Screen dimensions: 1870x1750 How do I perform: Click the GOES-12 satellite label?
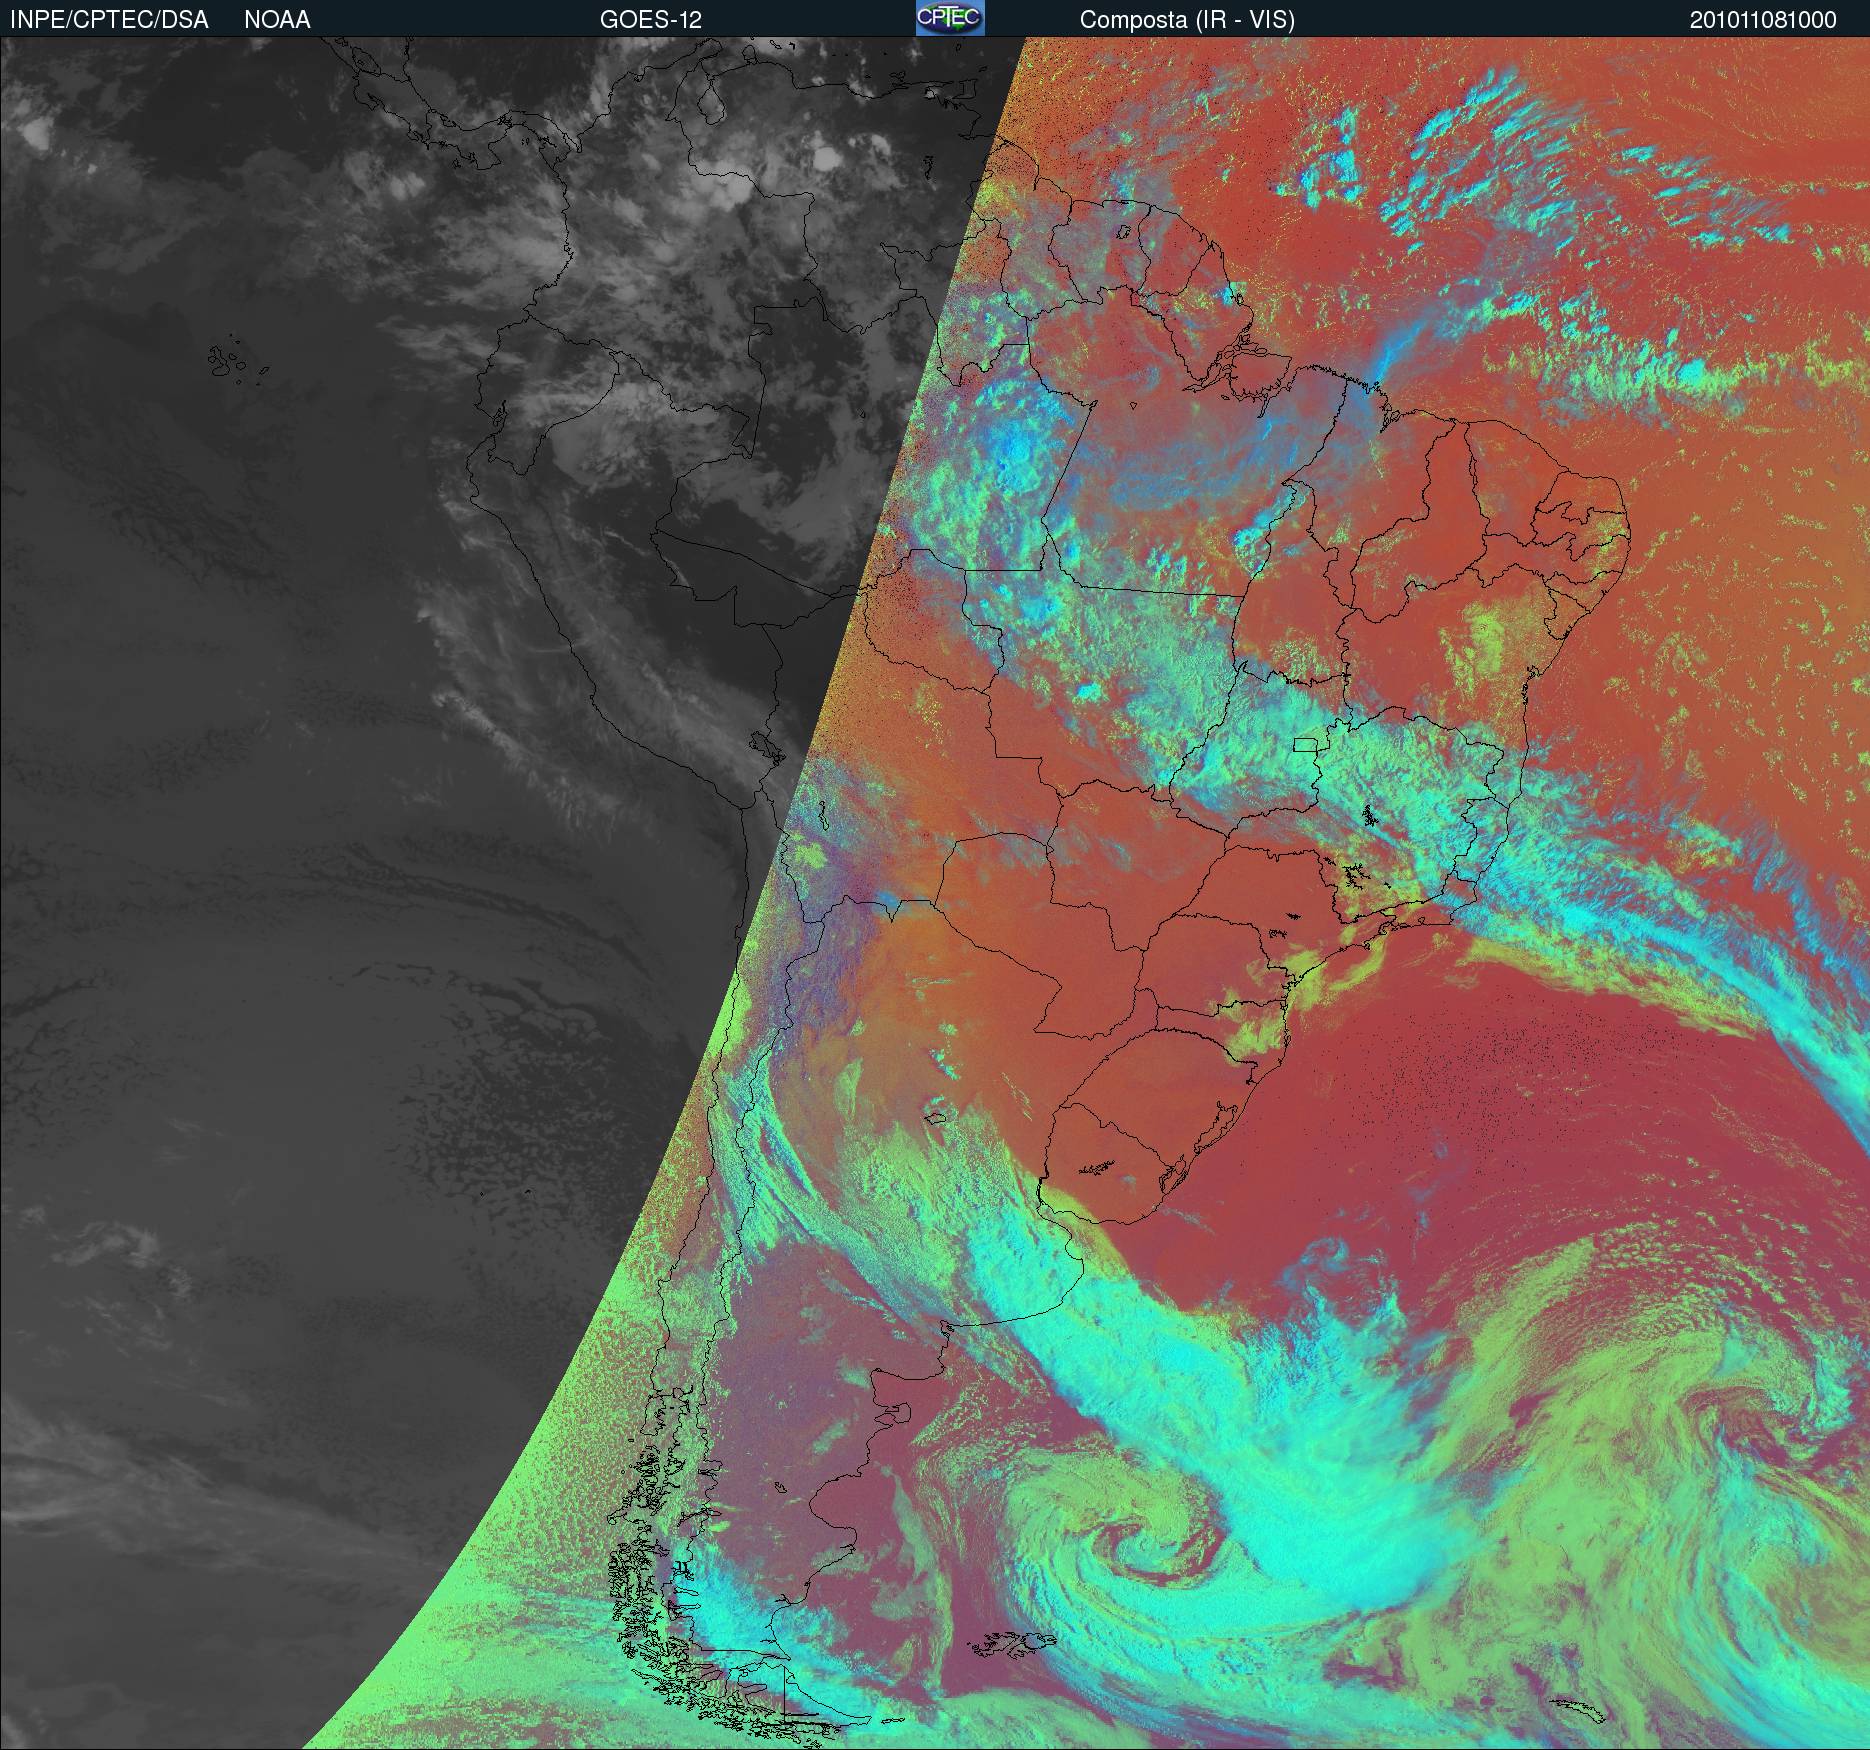coord(650,20)
